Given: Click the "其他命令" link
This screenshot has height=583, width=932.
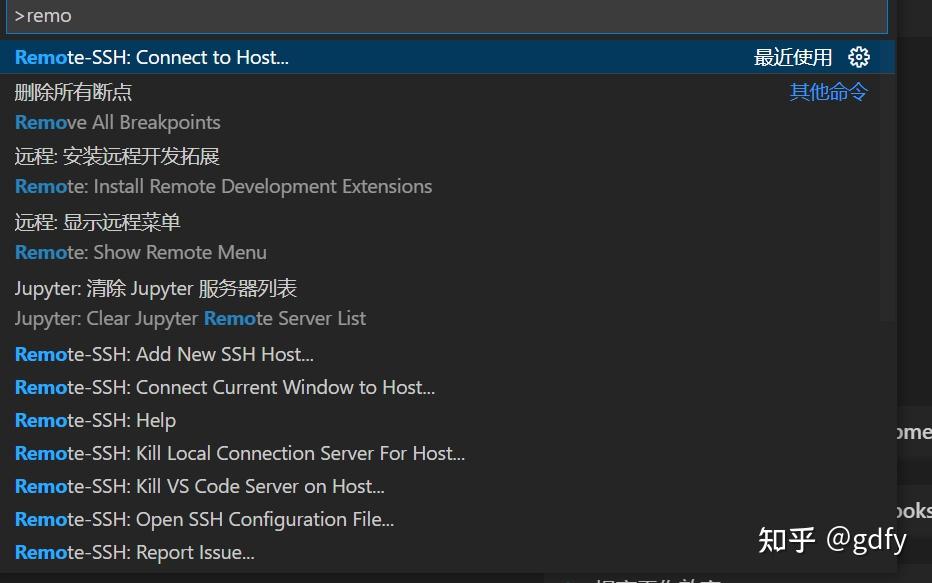Looking at the screenshot, I should point(828,91).
